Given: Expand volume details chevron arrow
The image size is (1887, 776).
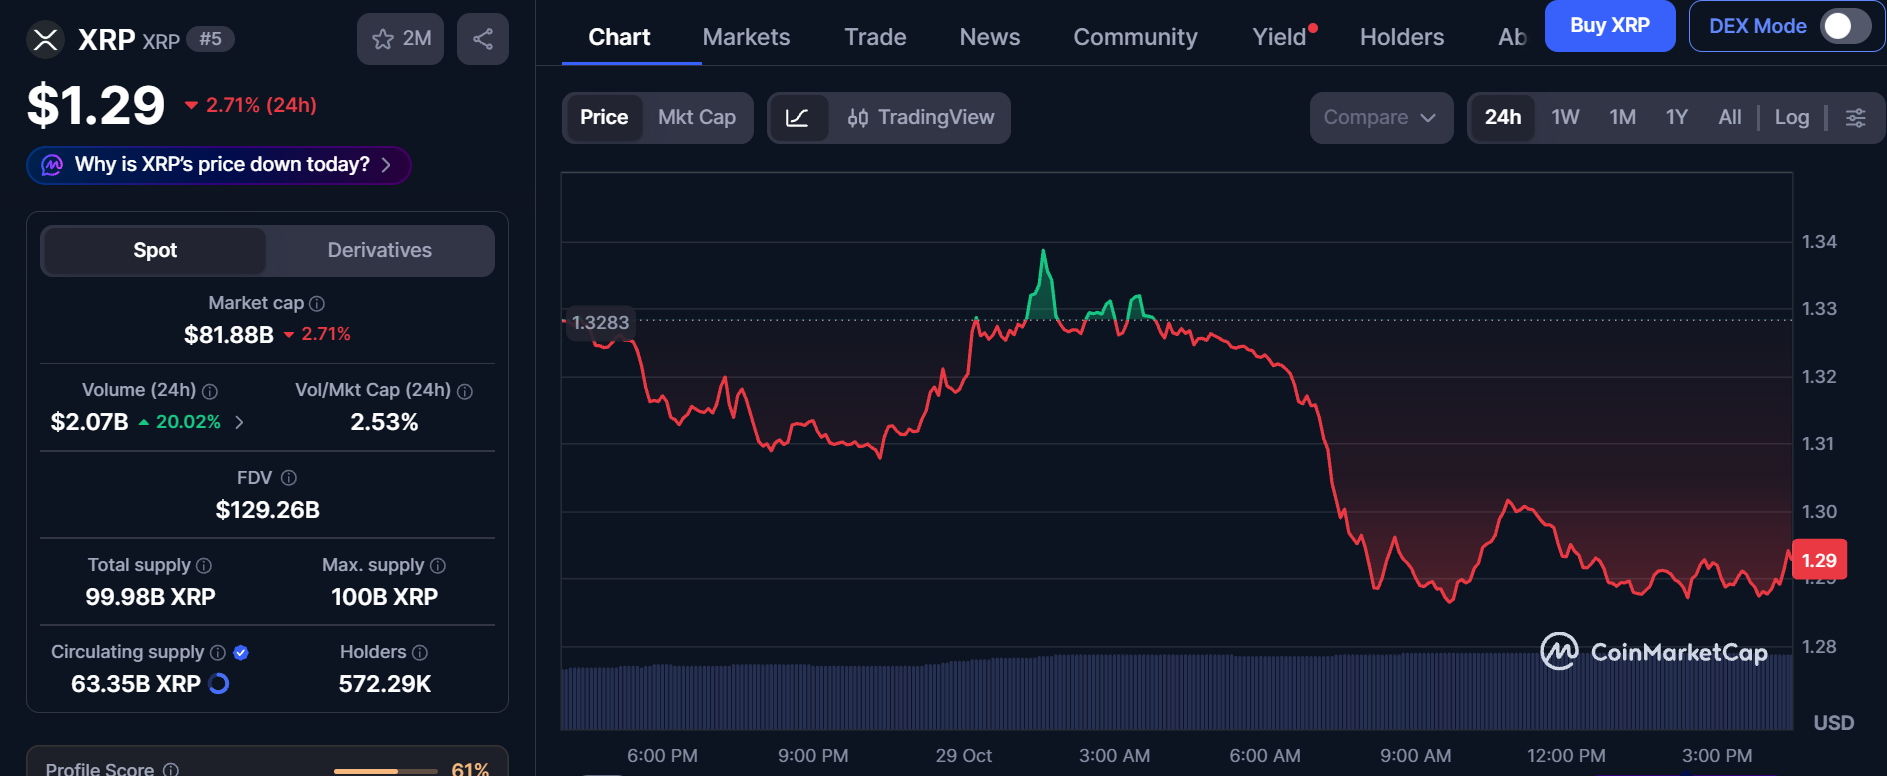Looking at the screenshot, I should click(239, 422).
